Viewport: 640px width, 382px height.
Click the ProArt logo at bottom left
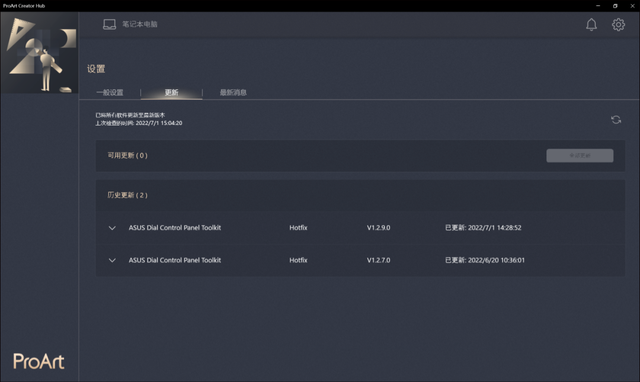[39, 362]
